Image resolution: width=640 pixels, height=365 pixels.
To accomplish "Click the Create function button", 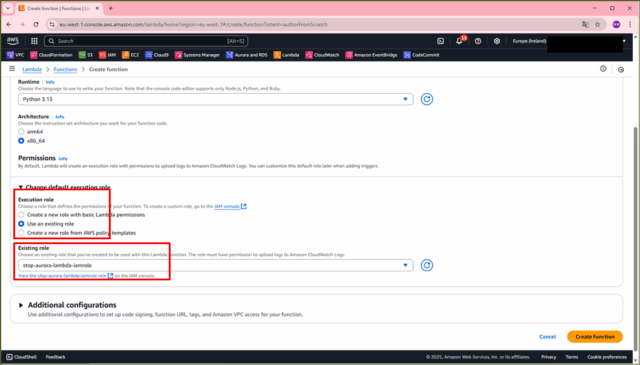I will click(595, 337).
